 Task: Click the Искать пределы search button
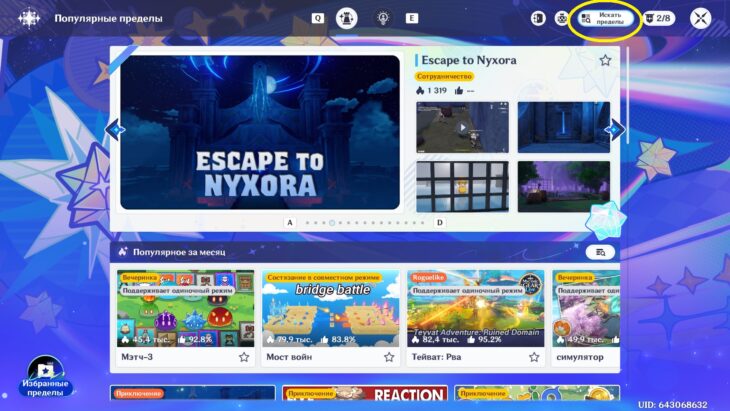click(605, 19)
